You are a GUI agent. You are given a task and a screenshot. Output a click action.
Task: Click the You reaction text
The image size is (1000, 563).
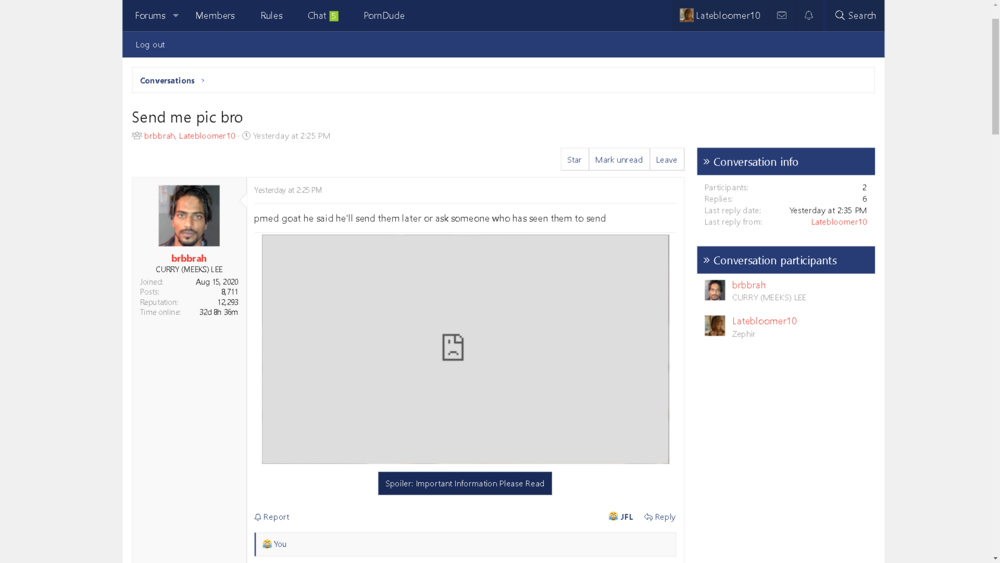[x=280, y=544]
